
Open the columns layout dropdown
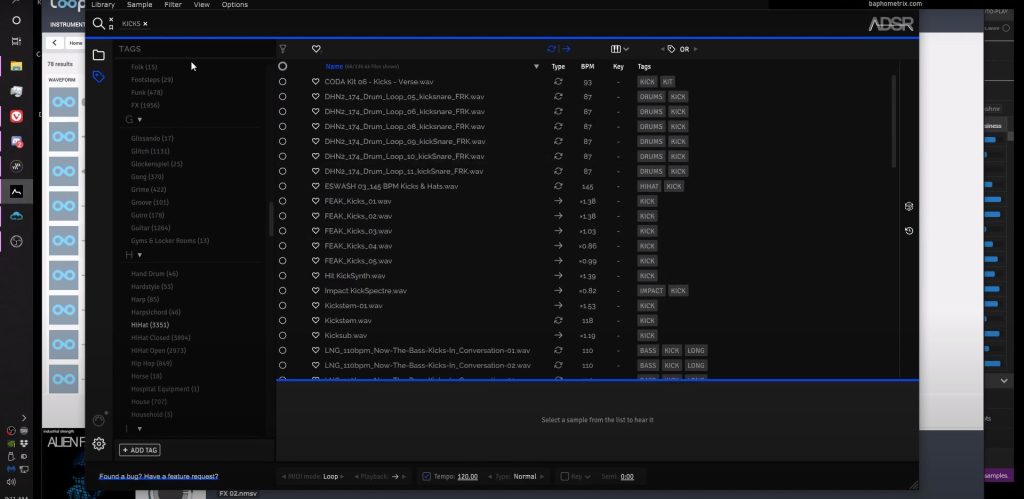[620, 49]
